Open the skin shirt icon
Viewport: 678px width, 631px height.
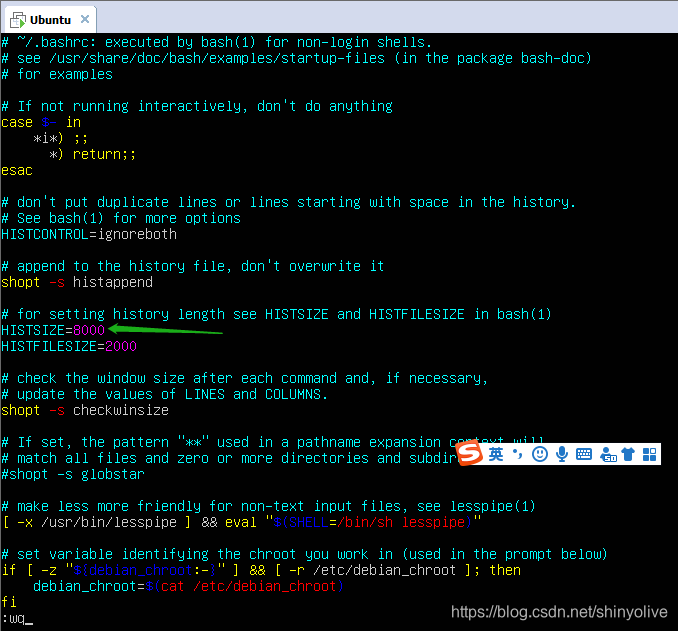tap(628, 455)
